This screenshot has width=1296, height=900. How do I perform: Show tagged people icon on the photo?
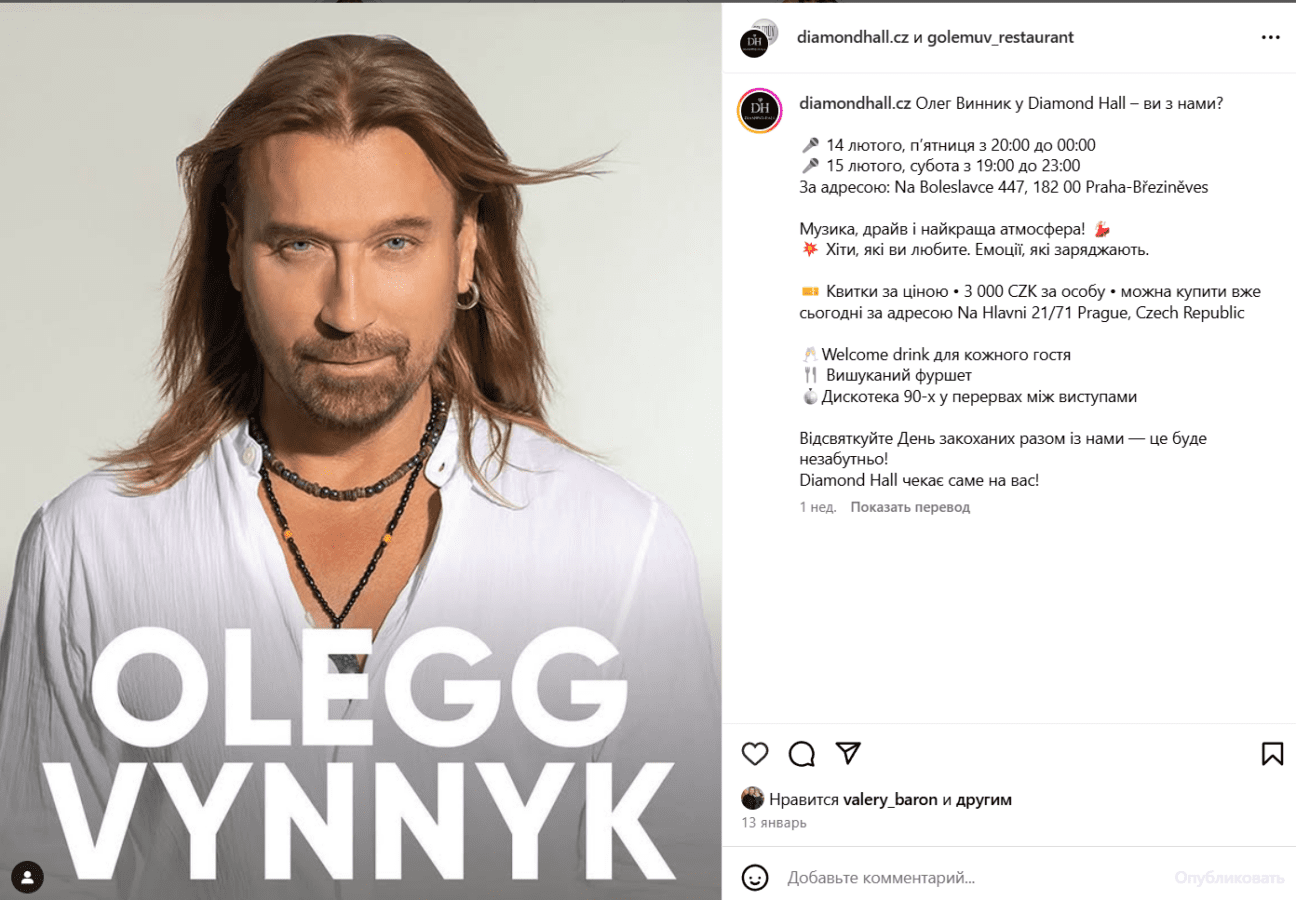[x=27, y=877]
